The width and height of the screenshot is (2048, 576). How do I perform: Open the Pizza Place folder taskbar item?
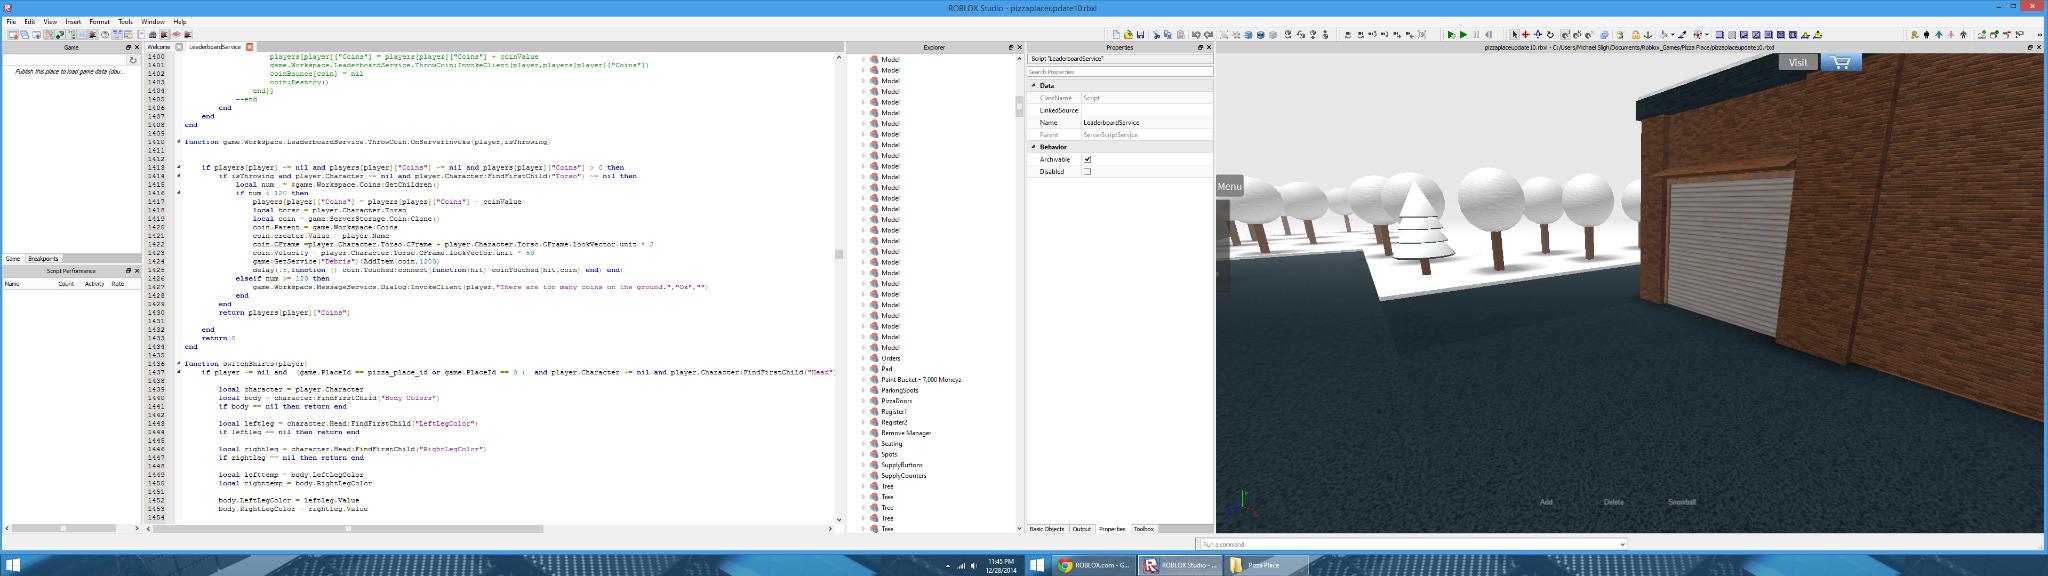[x=1265, y=565]
